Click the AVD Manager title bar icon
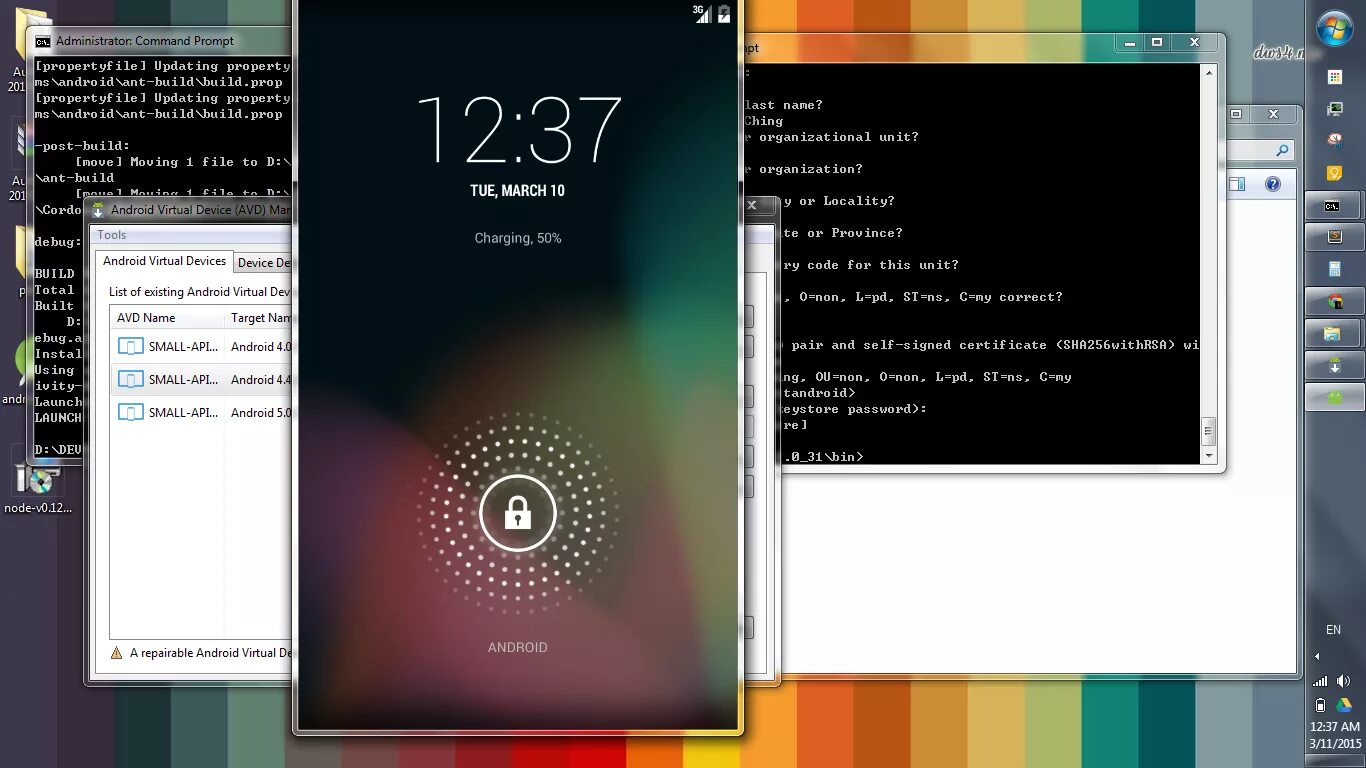 pos(98,210)
